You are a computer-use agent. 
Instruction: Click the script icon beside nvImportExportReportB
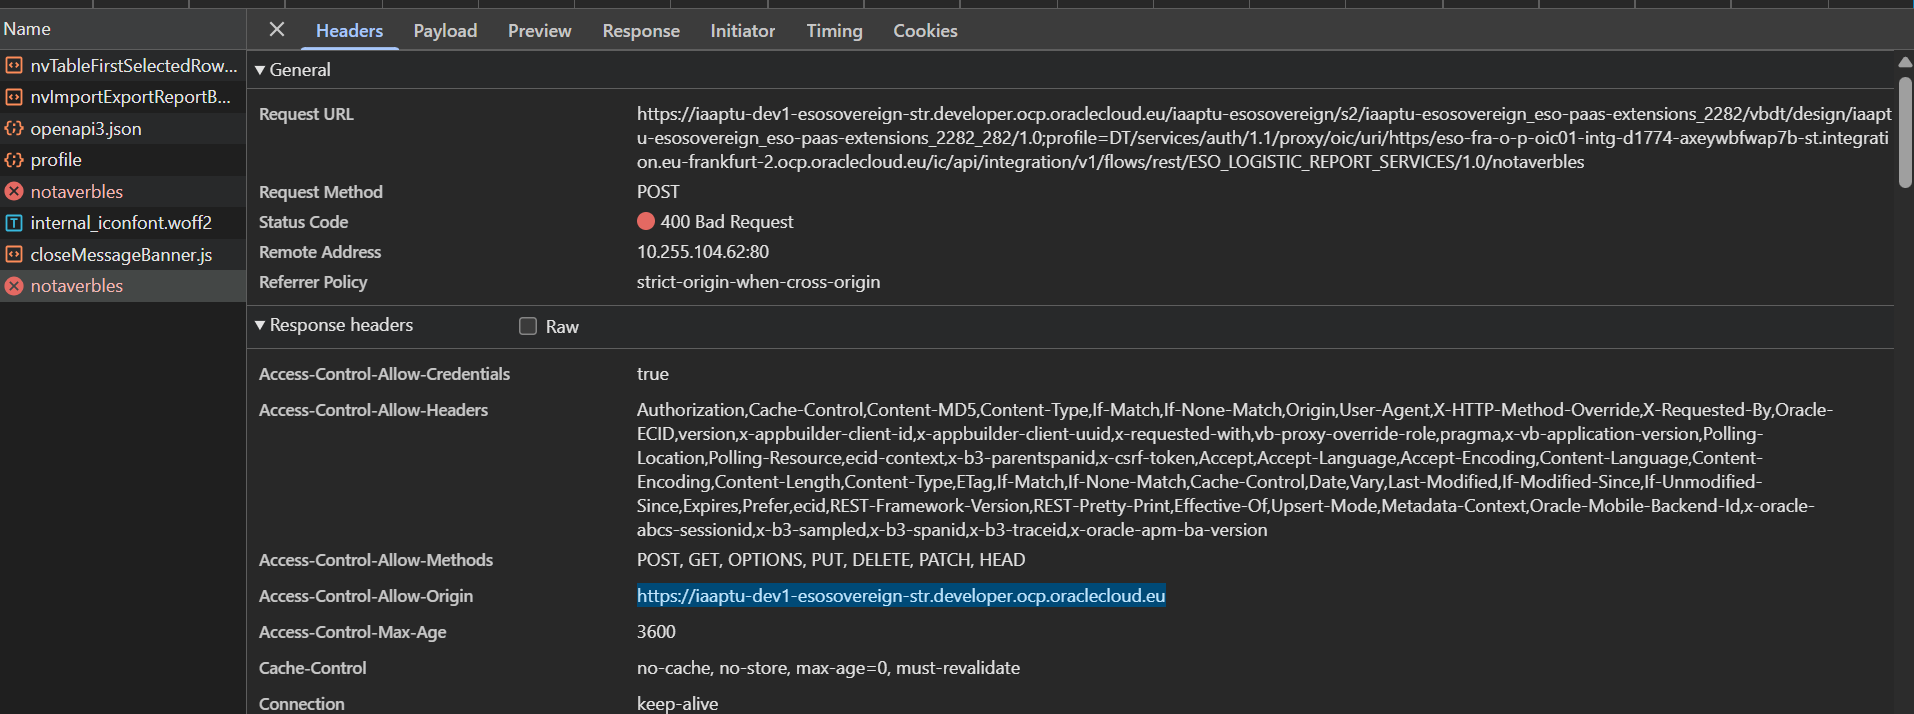[14, 97]
